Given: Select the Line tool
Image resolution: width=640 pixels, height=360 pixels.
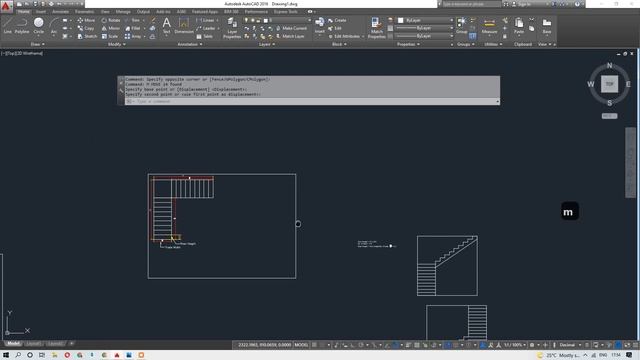Looking at the screenshot, I should click(x=8, y=26).
